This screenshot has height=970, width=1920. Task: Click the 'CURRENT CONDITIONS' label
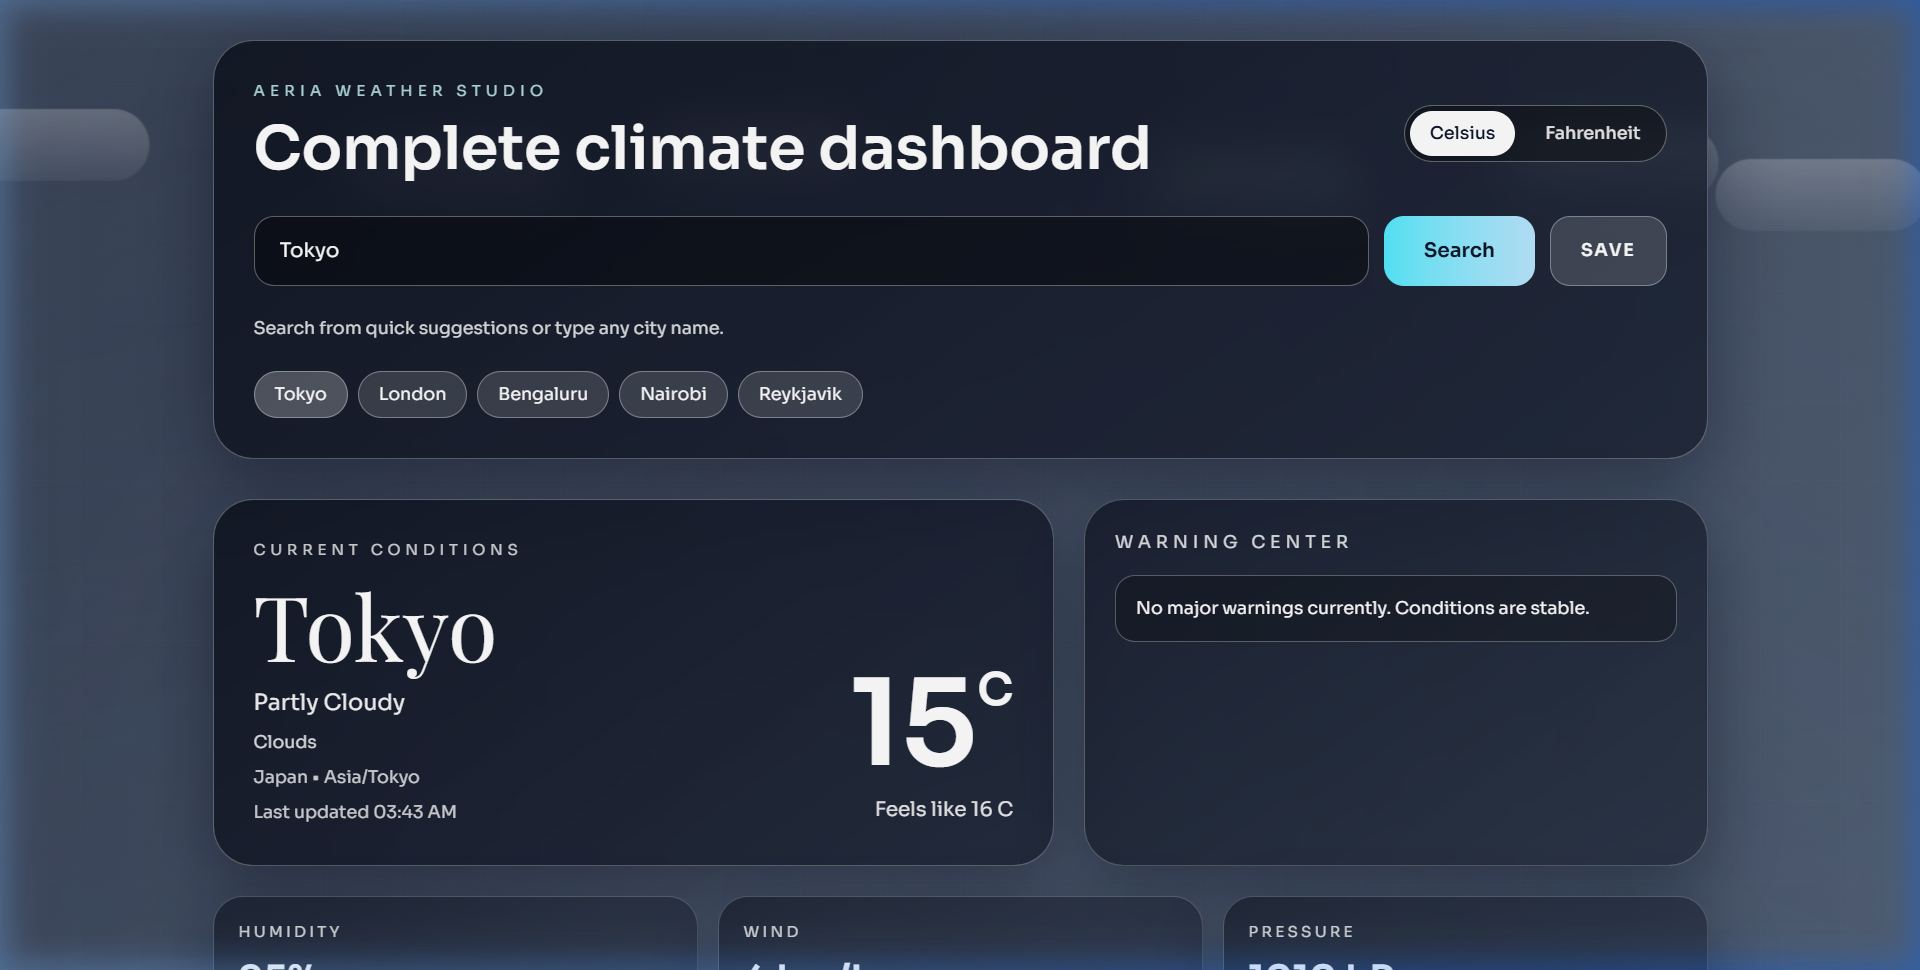coord(386,550)
